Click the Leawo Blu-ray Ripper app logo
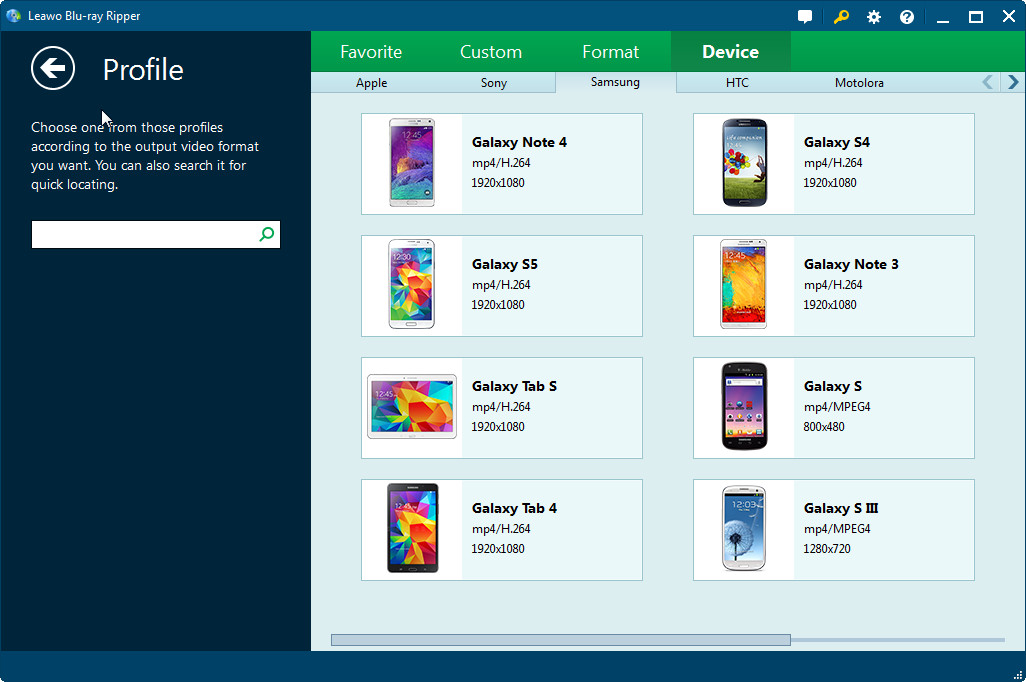Screen dimensions: 1026x682 [13, 16]
